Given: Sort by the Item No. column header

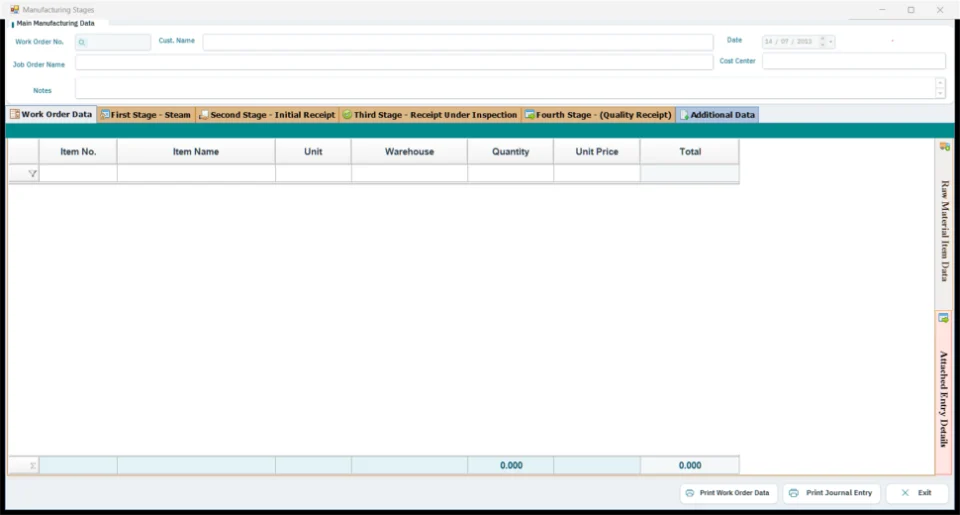Looking at the screenshot, I should click(x=78, y=152).
